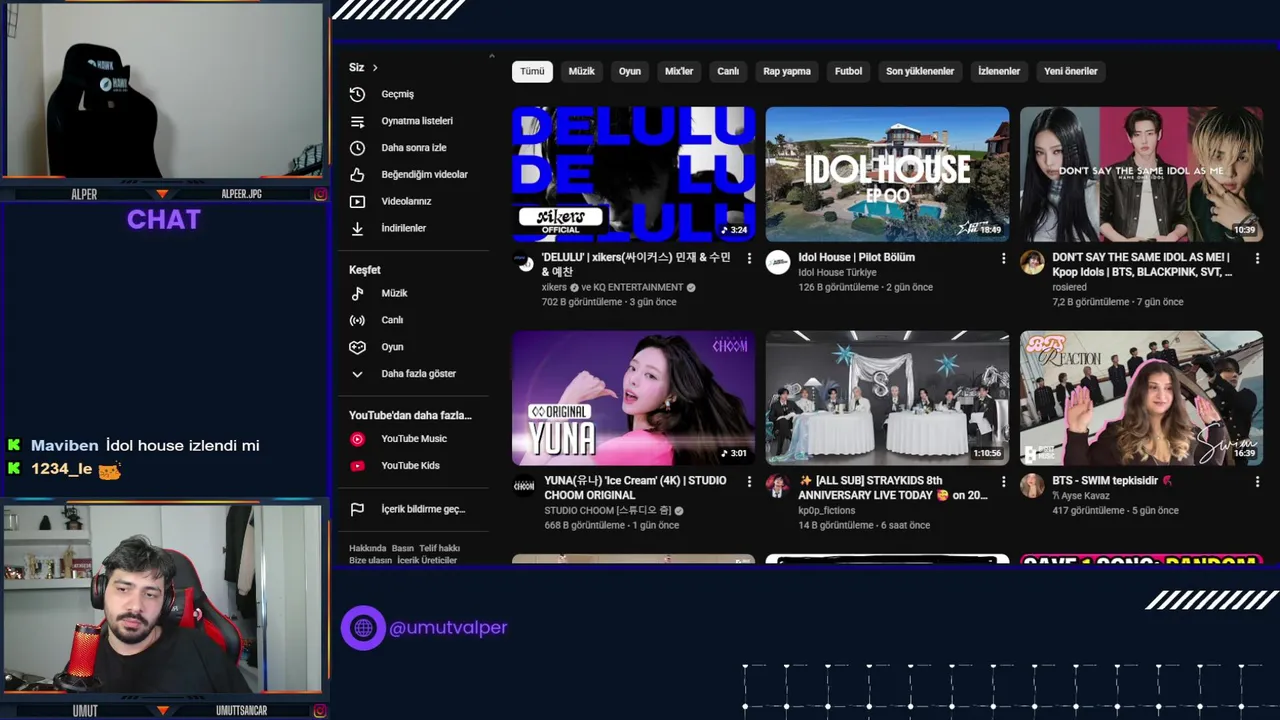
Task: Play the DELULU xikers video thumbnail
Action: pyautogui.click(x=633, y=174)
